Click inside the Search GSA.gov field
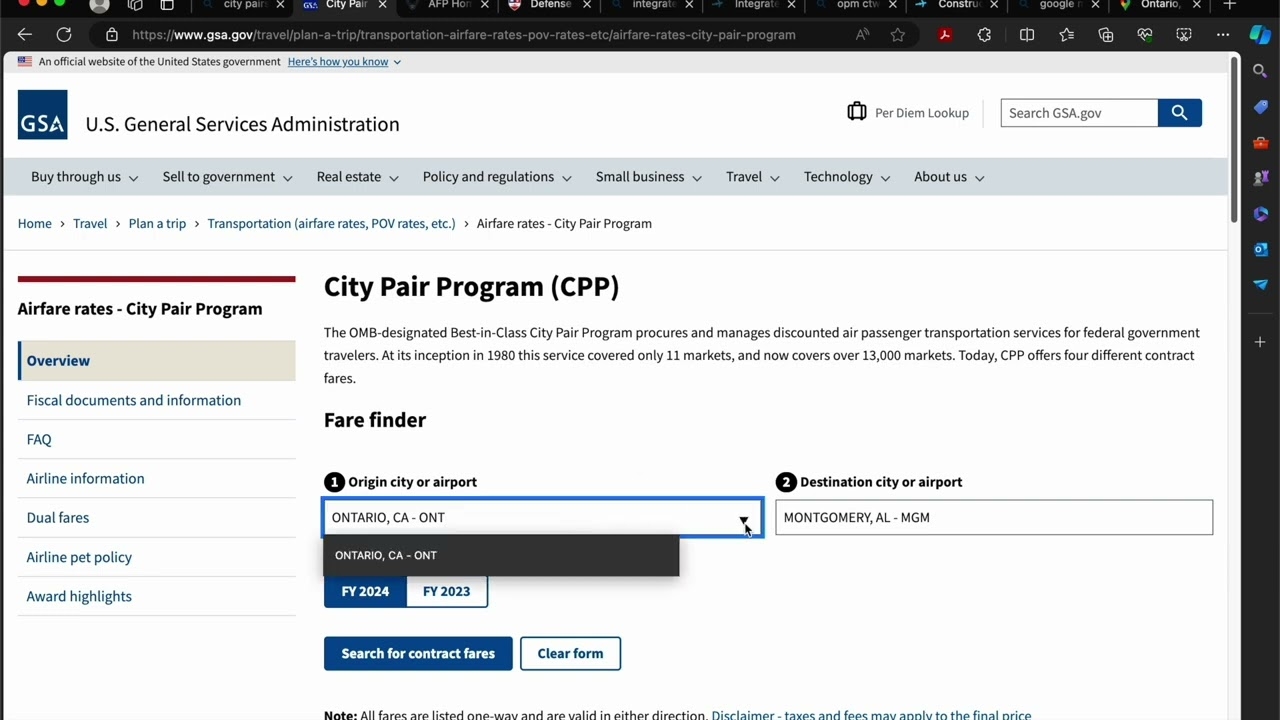Viewport: 1280px width, 720px height. [x=1079, y=112]
